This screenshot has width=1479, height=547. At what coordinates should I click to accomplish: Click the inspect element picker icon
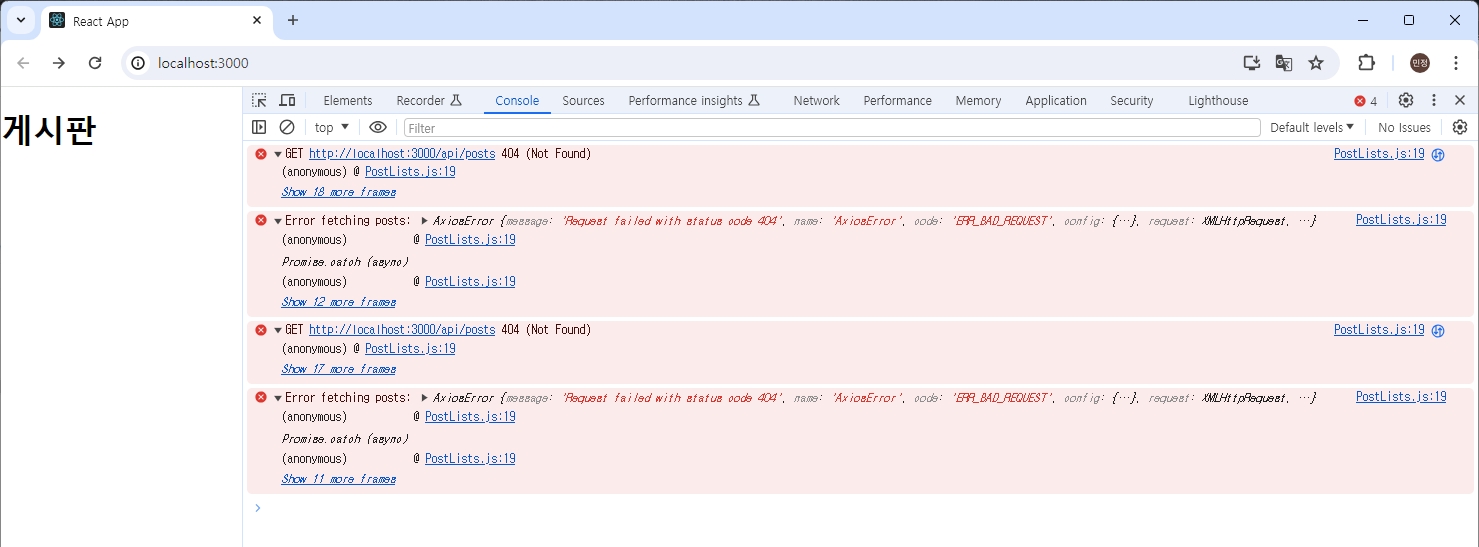click(259, 100)
